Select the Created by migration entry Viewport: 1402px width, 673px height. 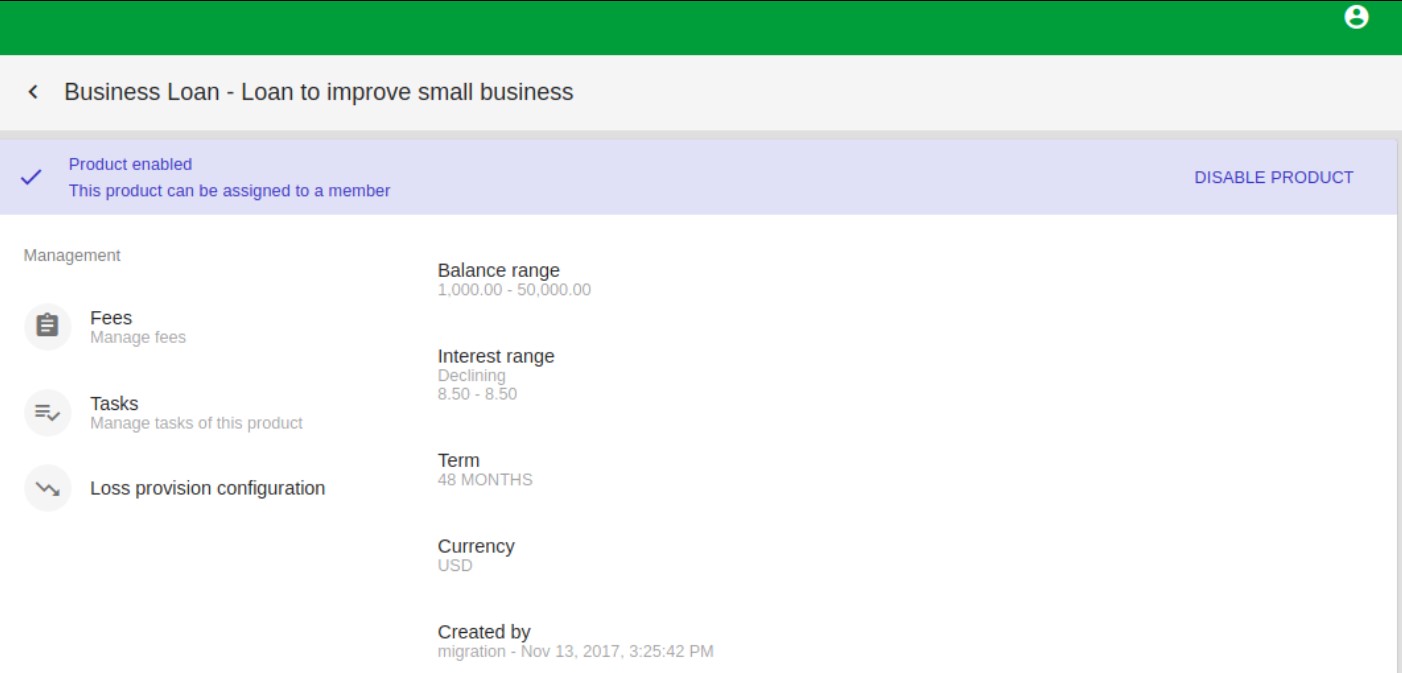(574, 650)
